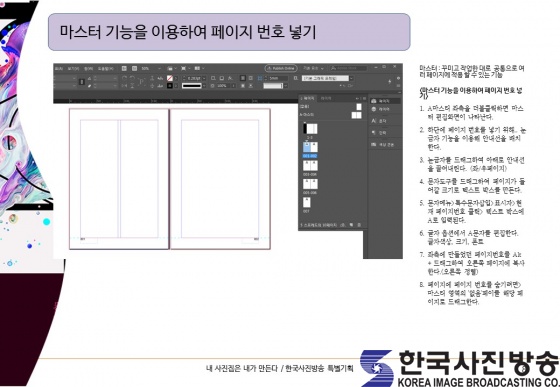Select the 003-004 spread thumbnail

[x=310, y=166]
